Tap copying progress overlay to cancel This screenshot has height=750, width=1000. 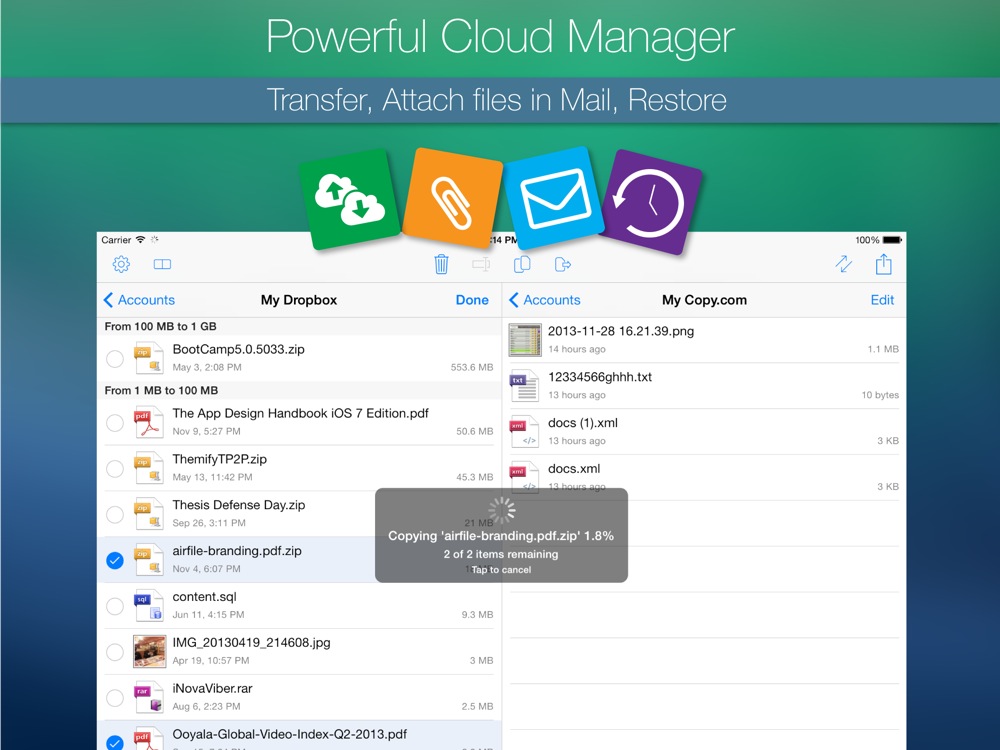click(501, 535)
